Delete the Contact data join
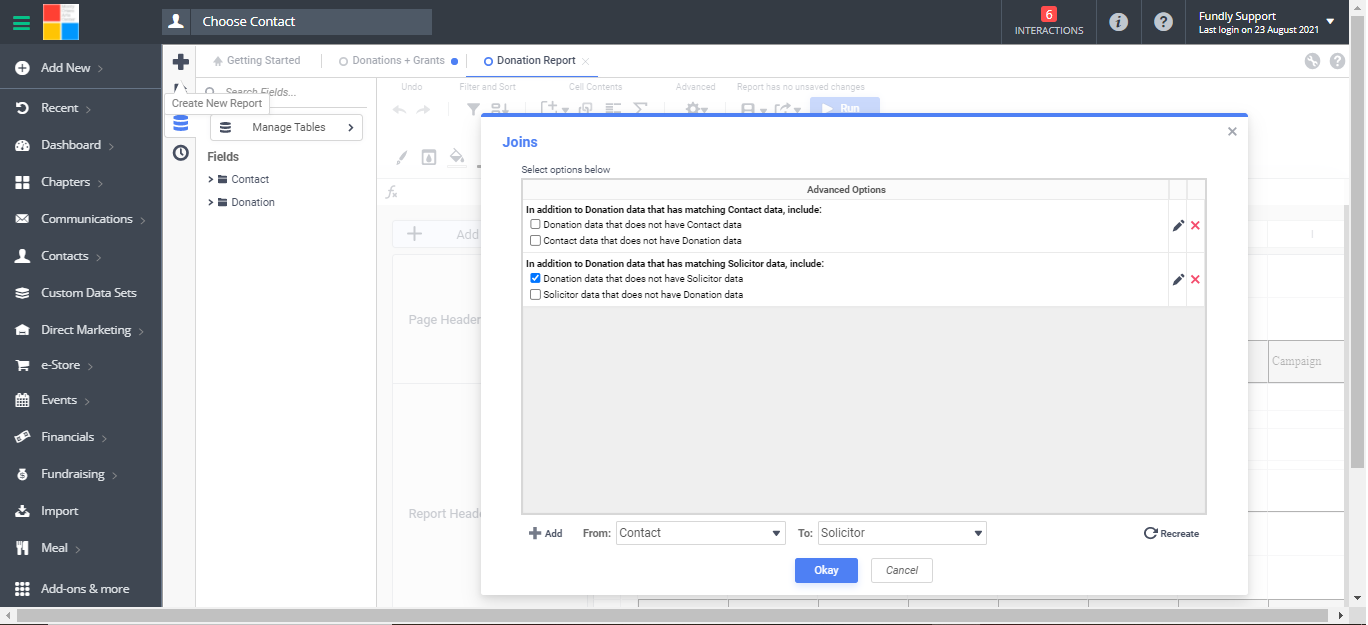Screen dimensions: 1368x625 click(x=1195, y=226)
